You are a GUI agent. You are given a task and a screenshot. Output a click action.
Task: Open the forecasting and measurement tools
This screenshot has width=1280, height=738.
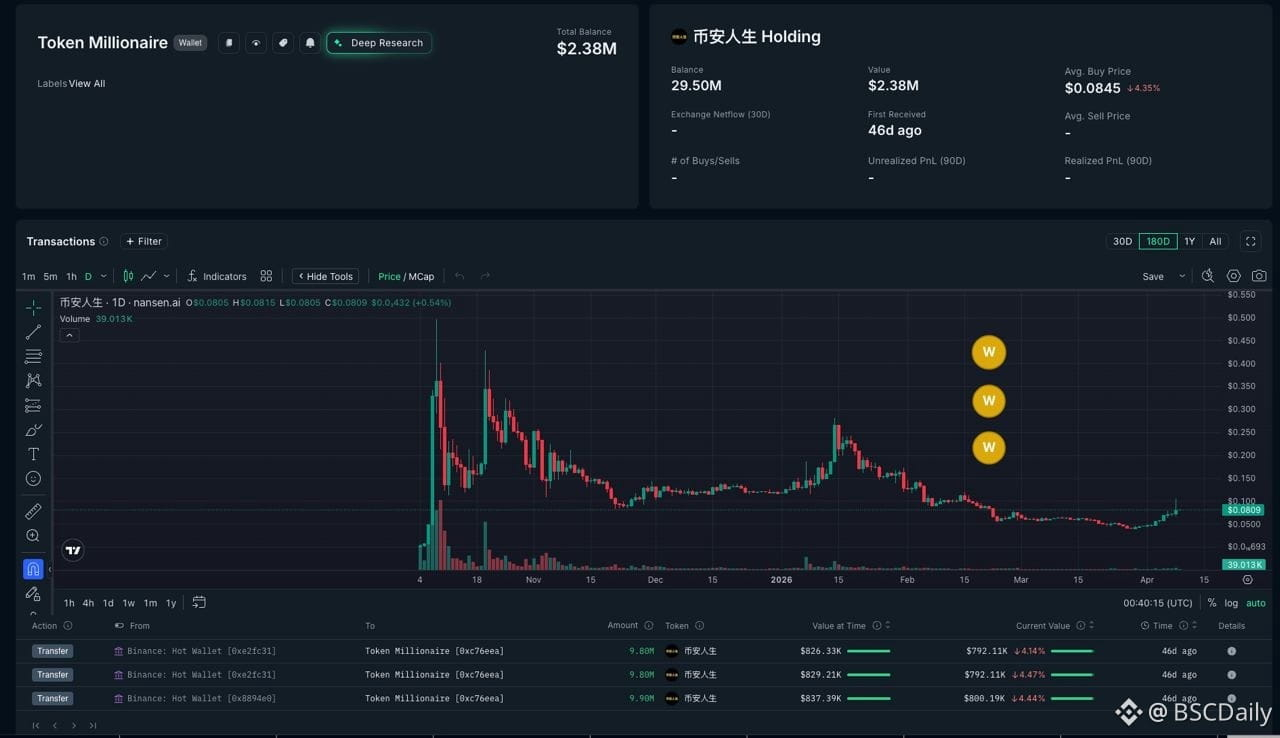click(33, 405)
